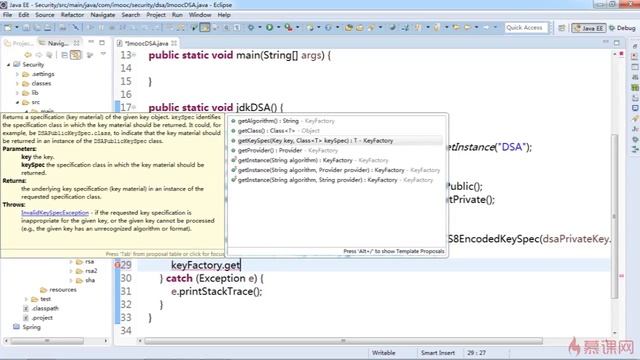This screenshot has height=360, width=640.
Task: Click the Previous Annotation toolbar arrow
Action: click(437, 28)
